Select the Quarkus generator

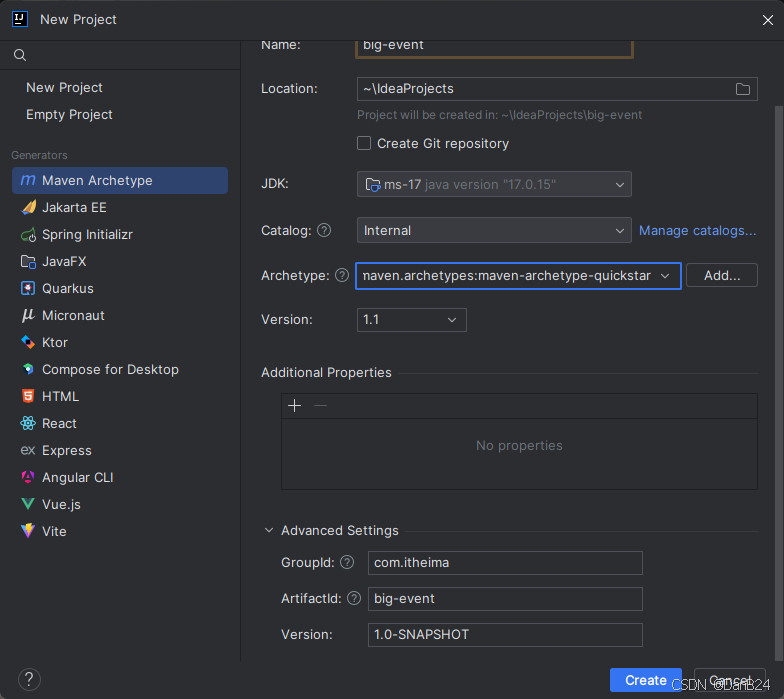[120, 288]
